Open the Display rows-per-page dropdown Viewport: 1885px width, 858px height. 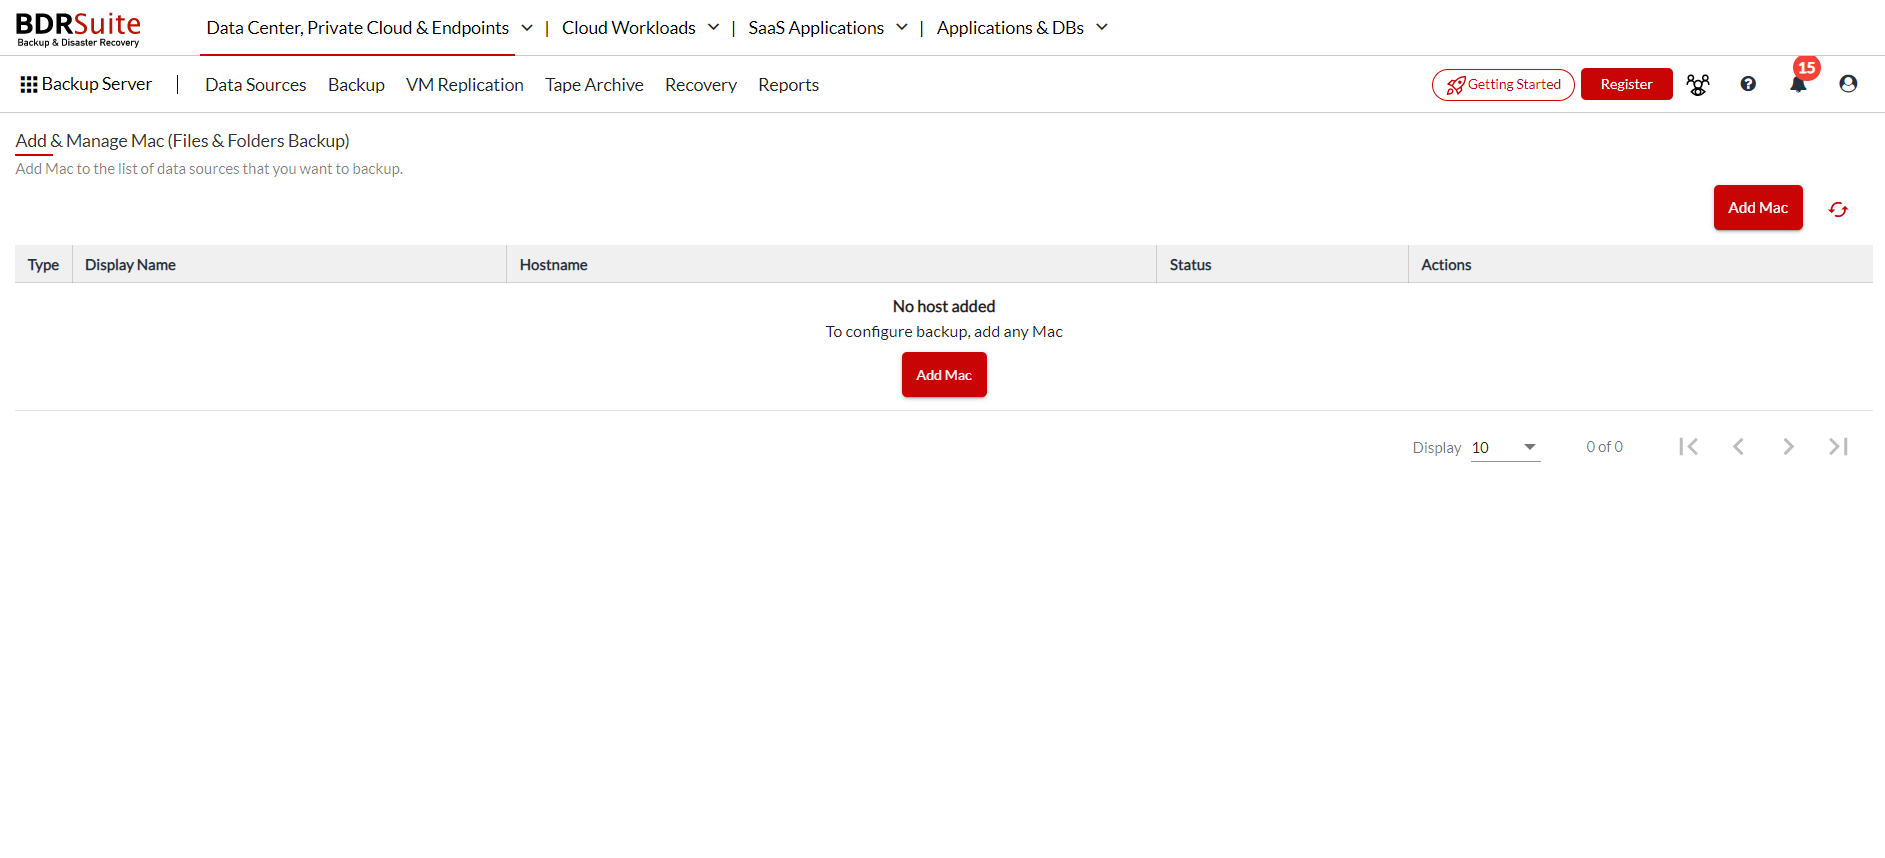tap(1505, 448)
